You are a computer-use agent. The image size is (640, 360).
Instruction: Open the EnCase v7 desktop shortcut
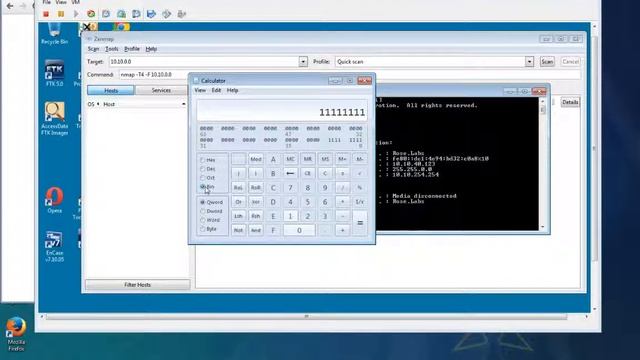point(54,247)
